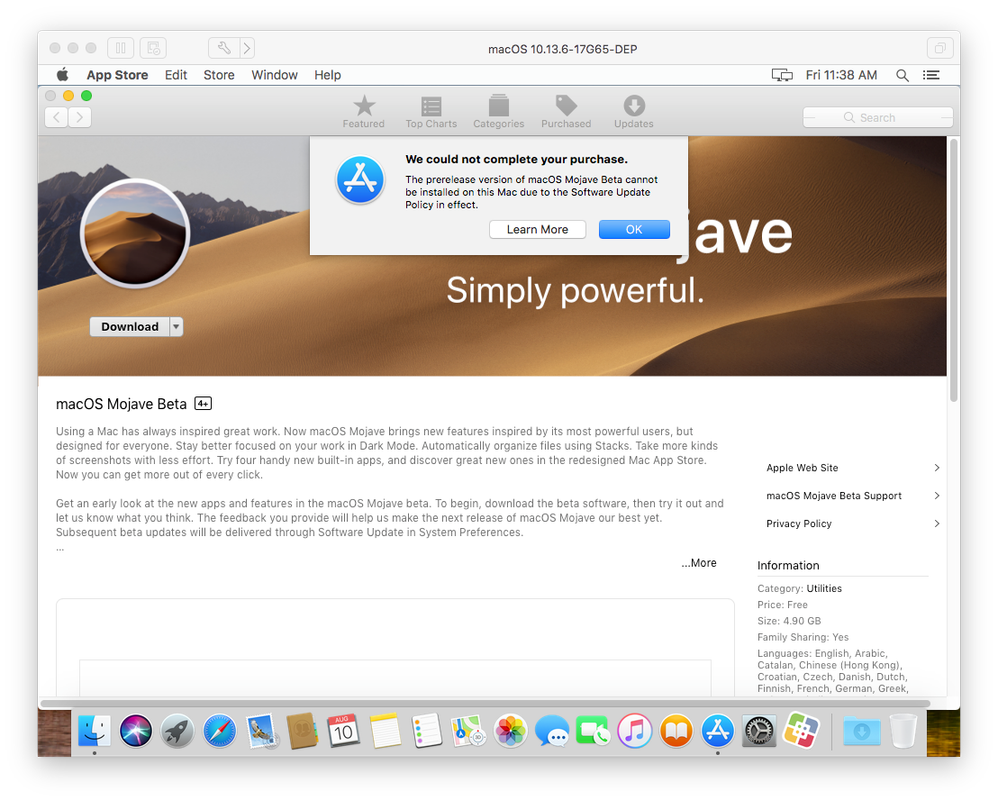Viewport: 998px width, 802px height.
Task: Open Safari from the Dock
Action: pos(219,730)
